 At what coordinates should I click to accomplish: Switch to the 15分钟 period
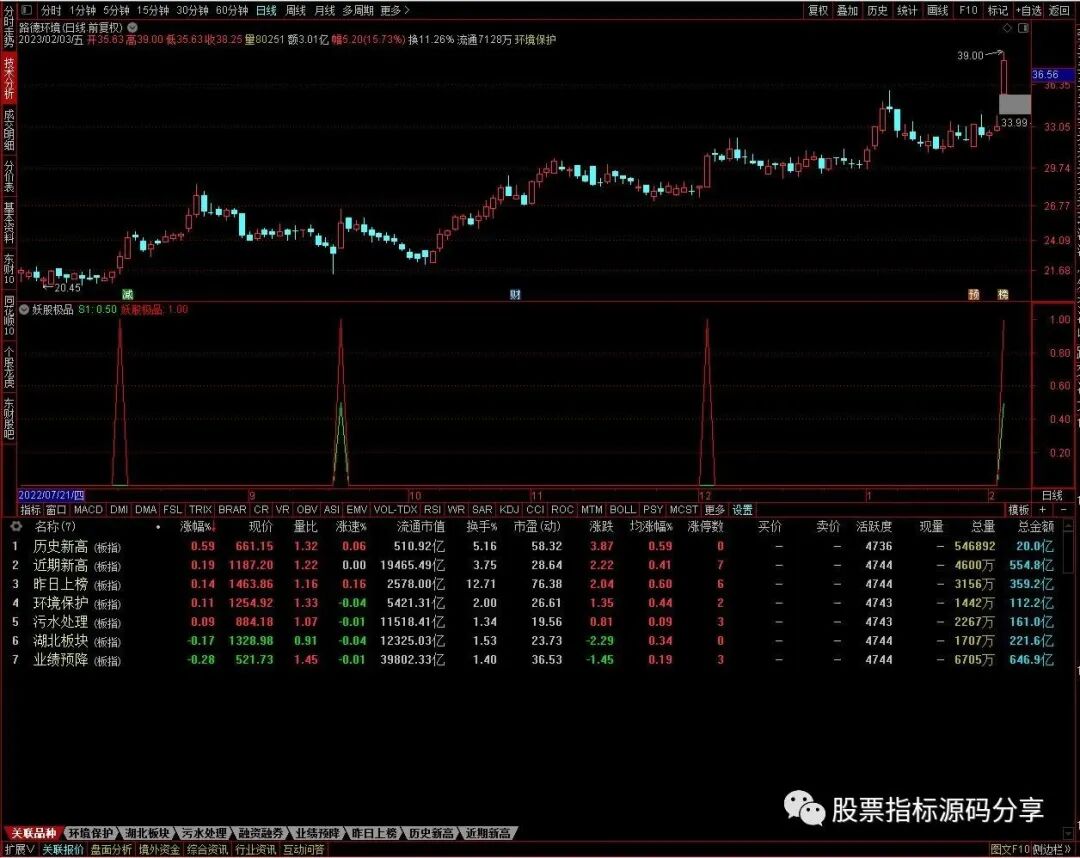tap(153, 10)
